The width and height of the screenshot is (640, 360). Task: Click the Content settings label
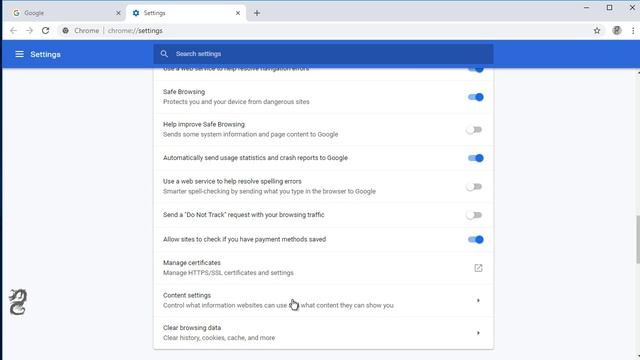187,295
